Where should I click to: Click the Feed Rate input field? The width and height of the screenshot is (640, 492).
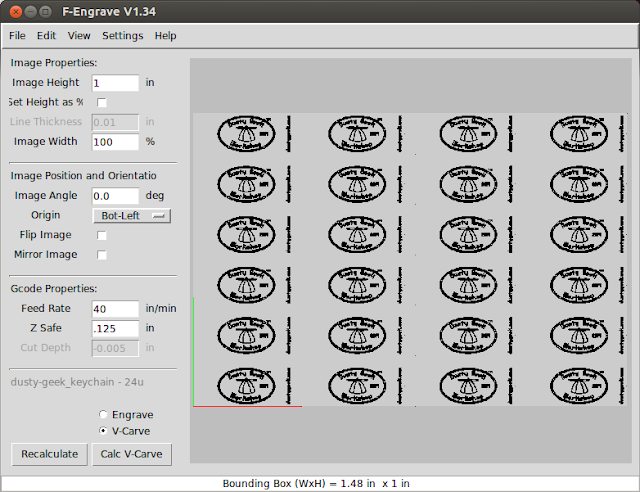pyautogui.click(x=115, y=308)
